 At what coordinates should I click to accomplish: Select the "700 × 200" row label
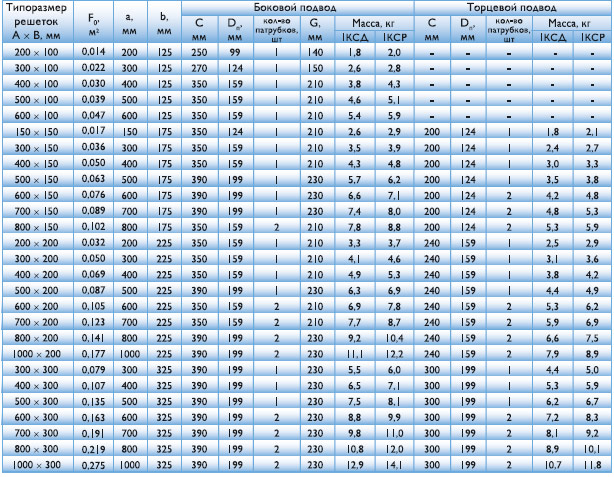pos(36,322)
